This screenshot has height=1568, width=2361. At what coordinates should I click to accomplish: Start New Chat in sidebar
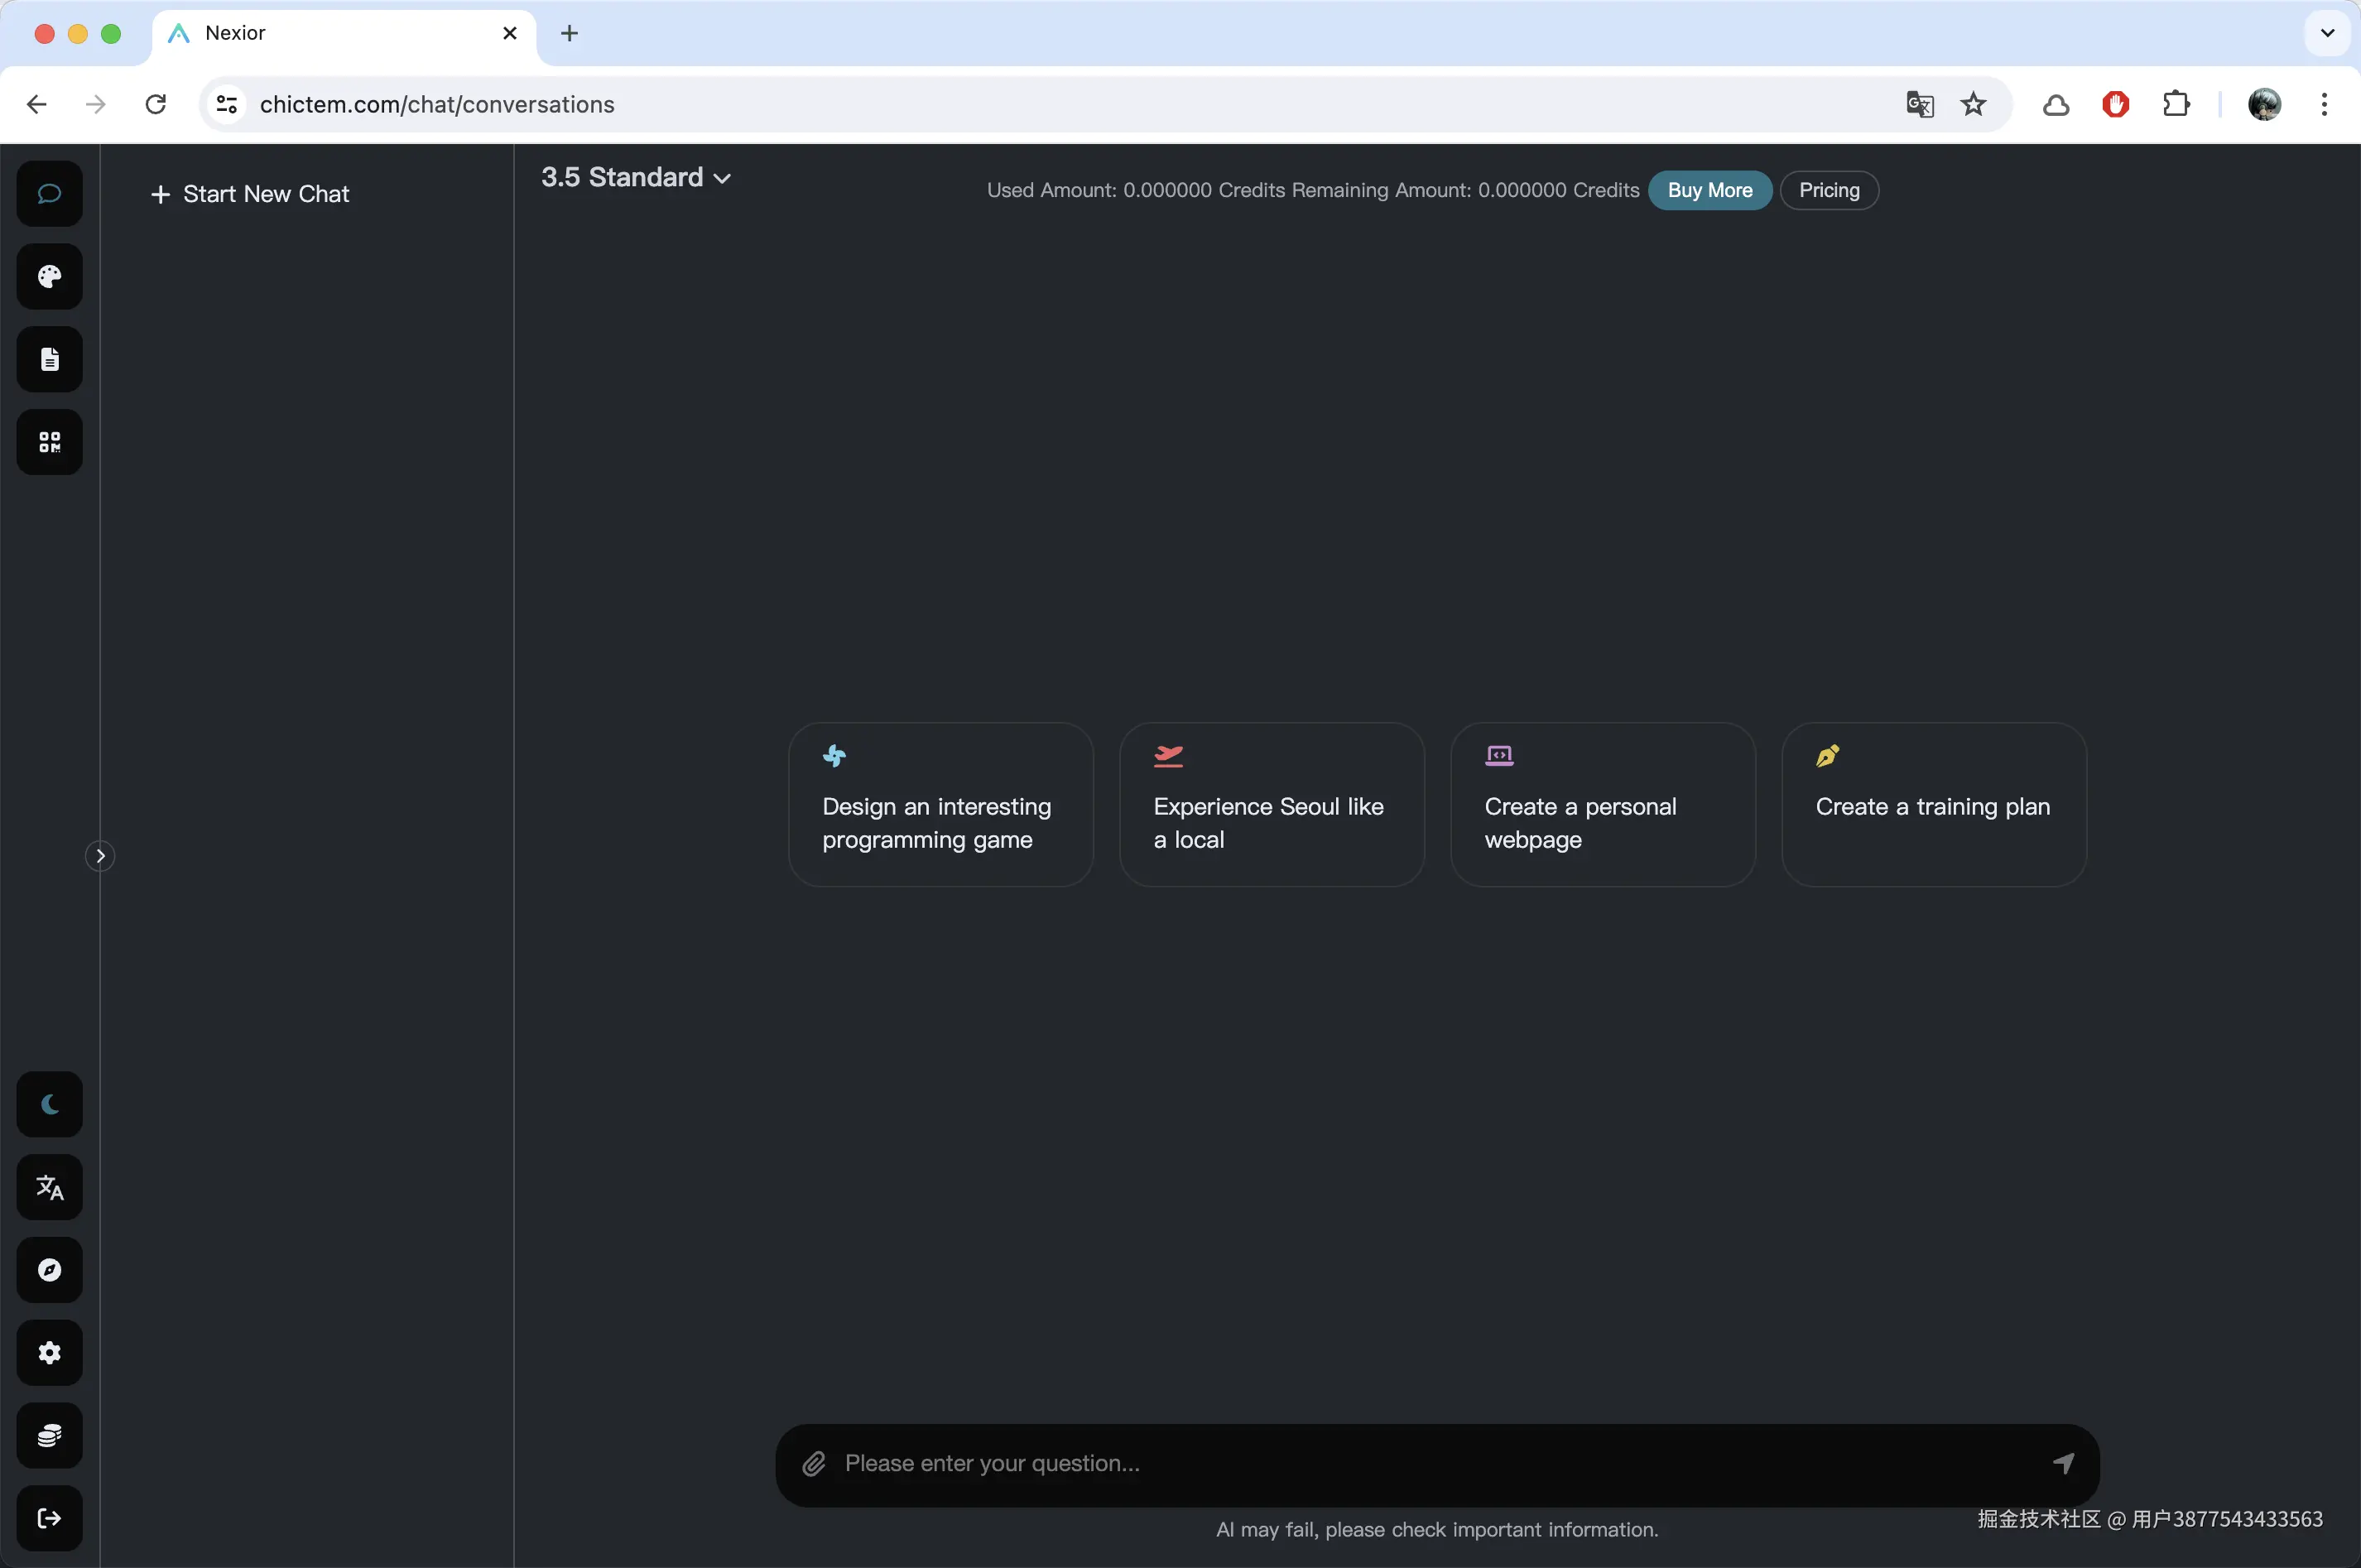[250, 194]
